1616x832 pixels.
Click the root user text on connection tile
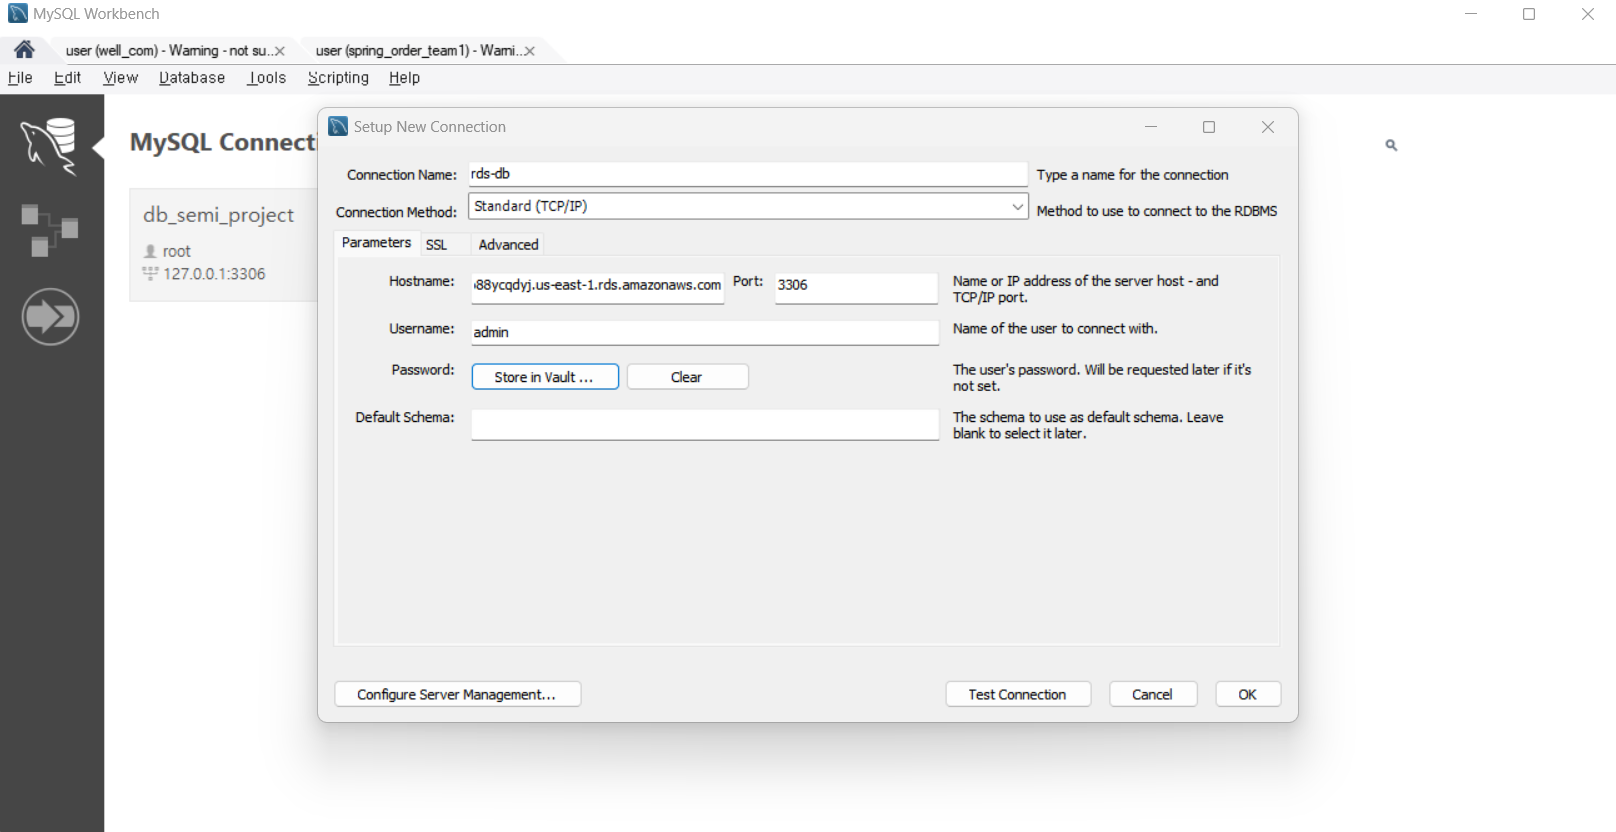(176, 251)
